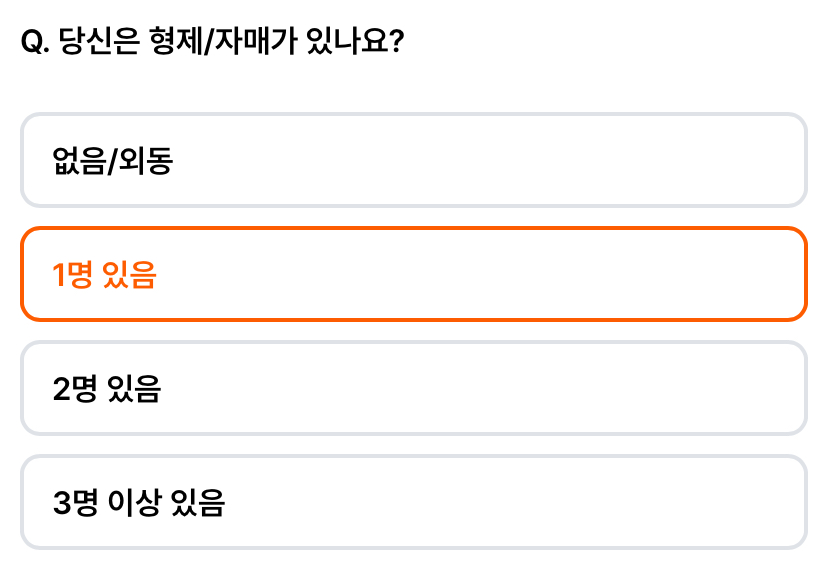Click the 3명 이상 있음 text label
This screenshot has height=563, width=828.
coord(139,503)
